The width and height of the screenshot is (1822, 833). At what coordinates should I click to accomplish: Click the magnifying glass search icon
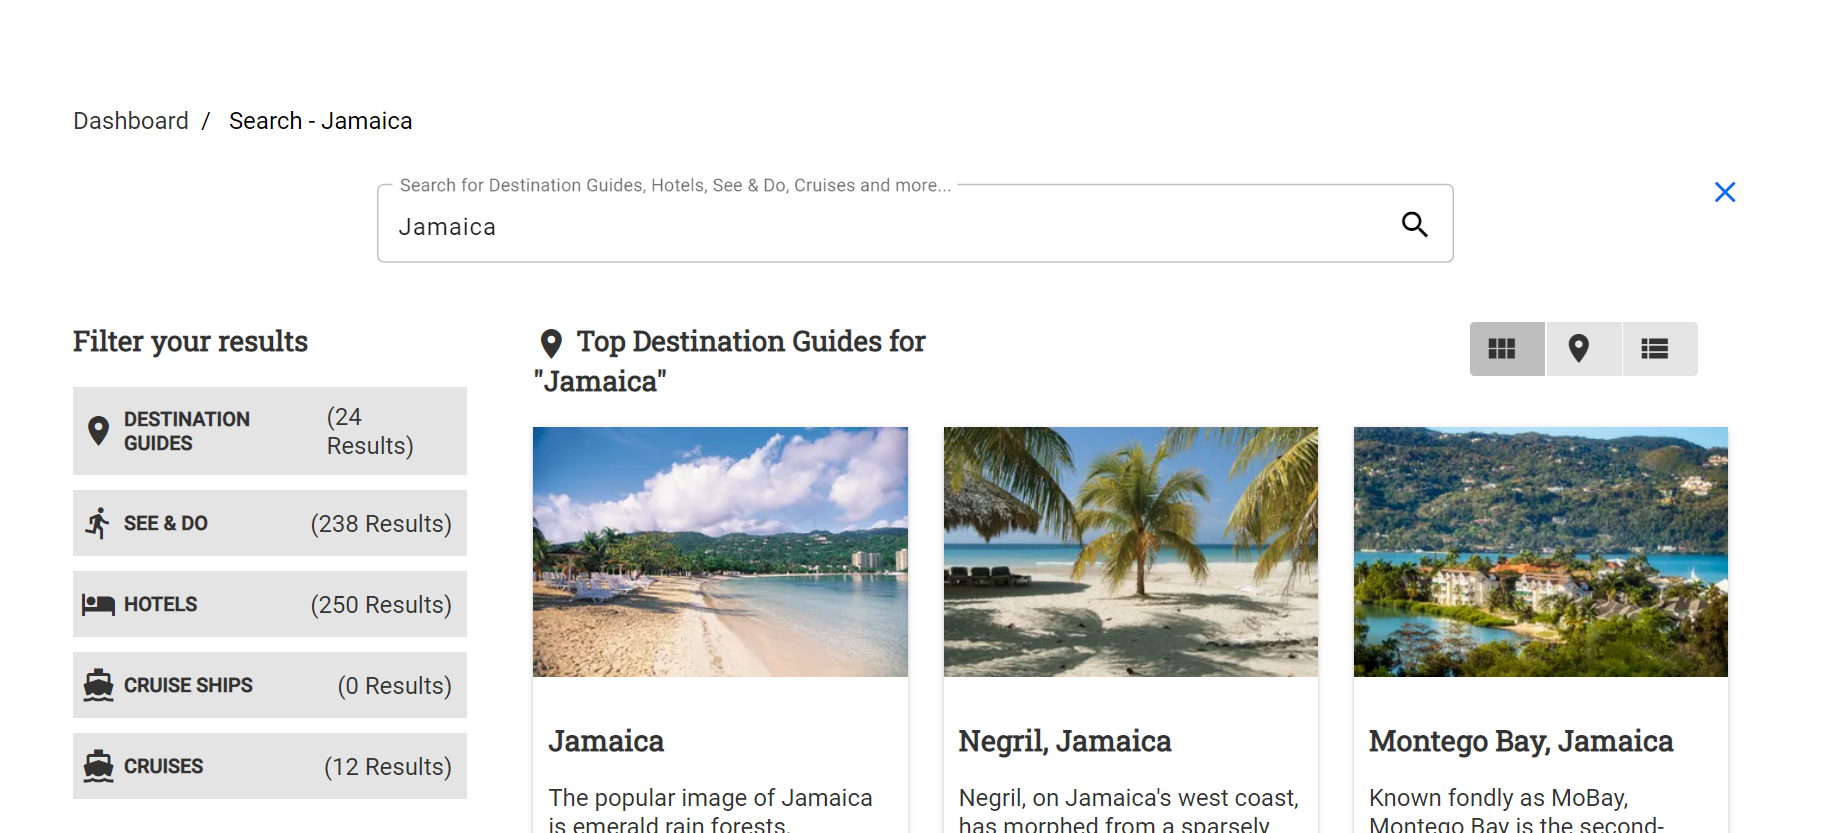(x=1414, y=224)
